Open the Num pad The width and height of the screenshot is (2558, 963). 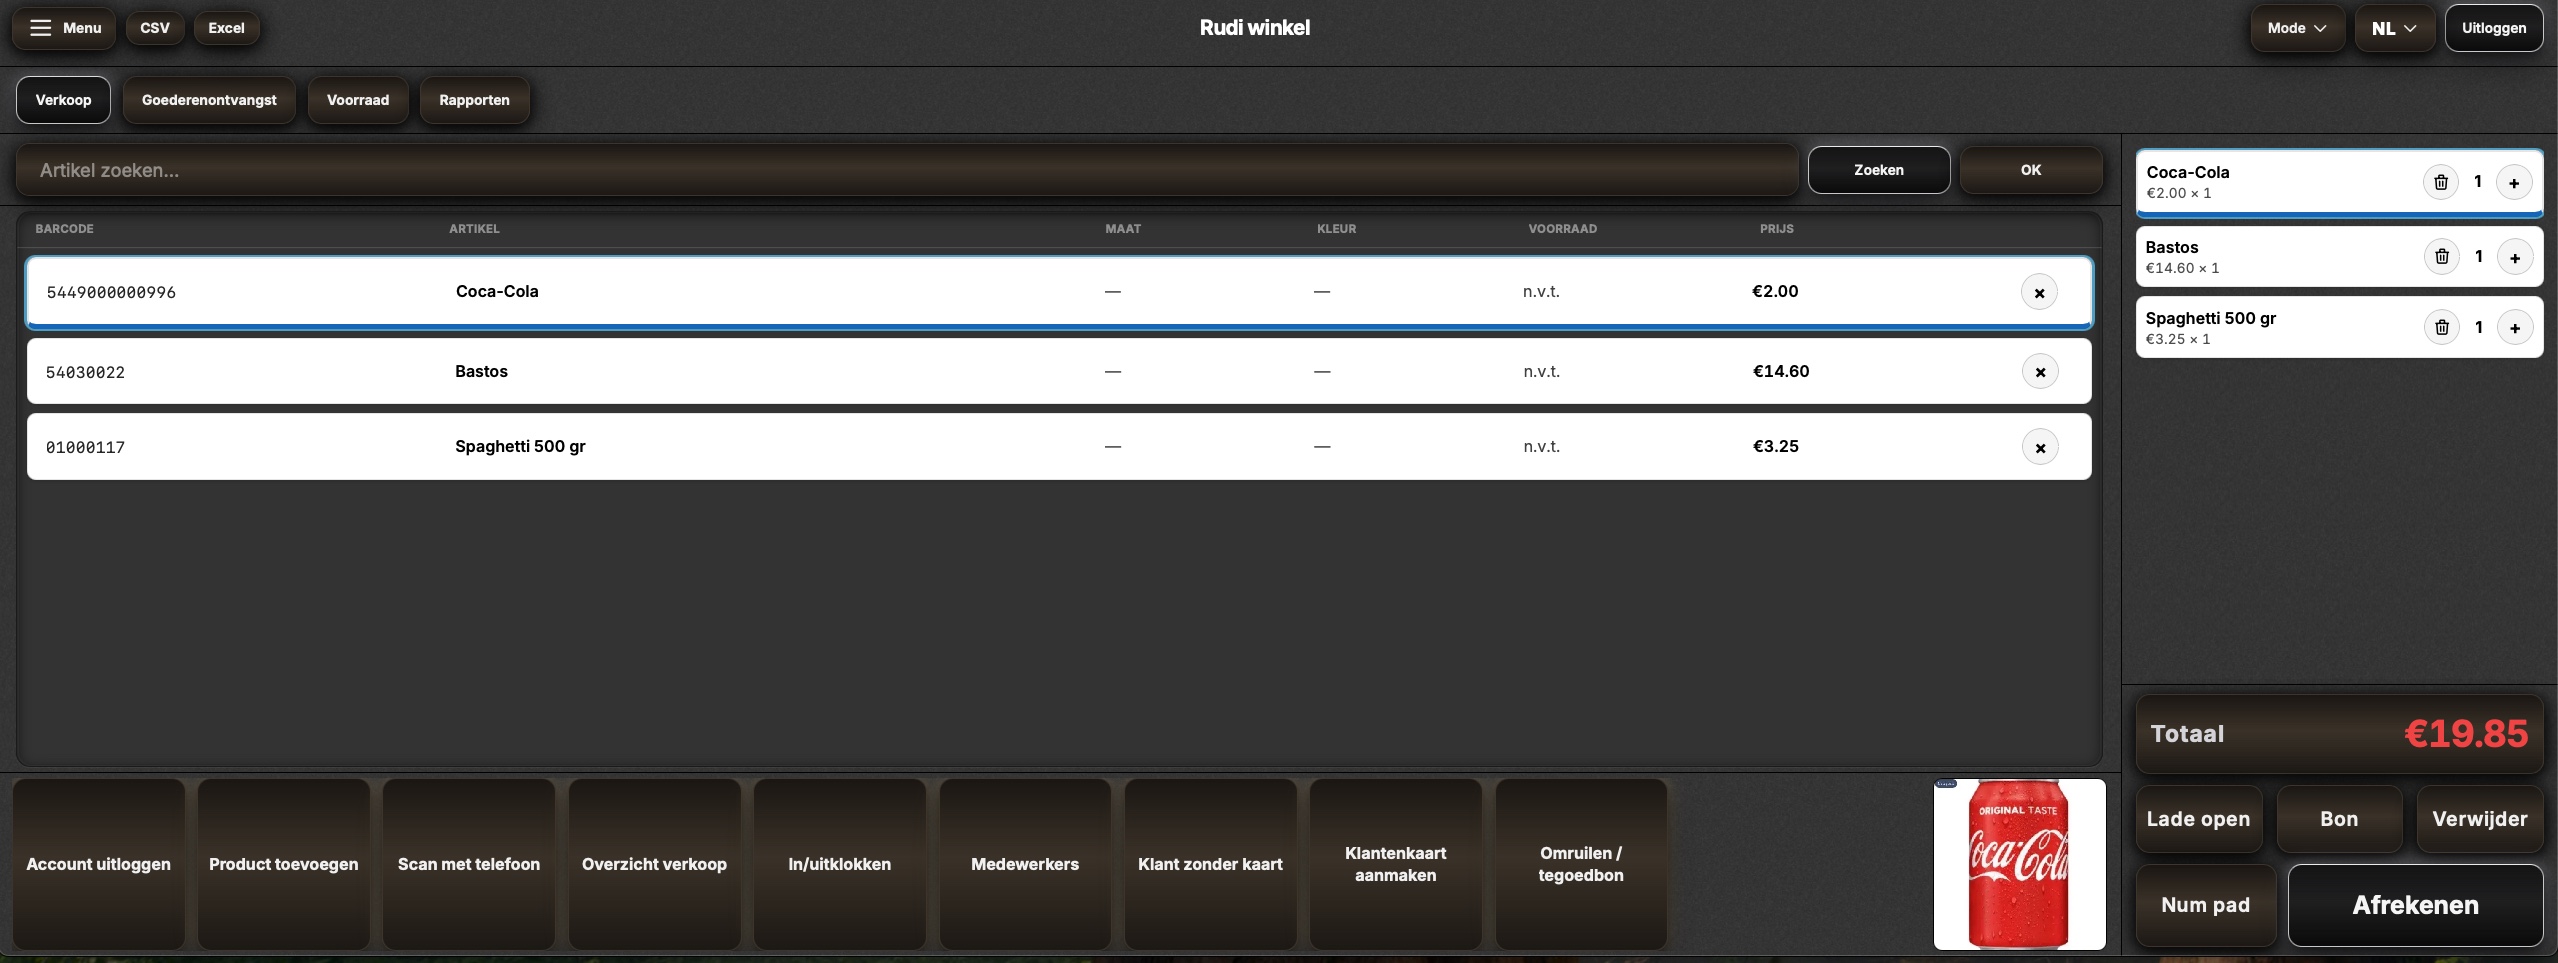click(x=2205, y=905)
